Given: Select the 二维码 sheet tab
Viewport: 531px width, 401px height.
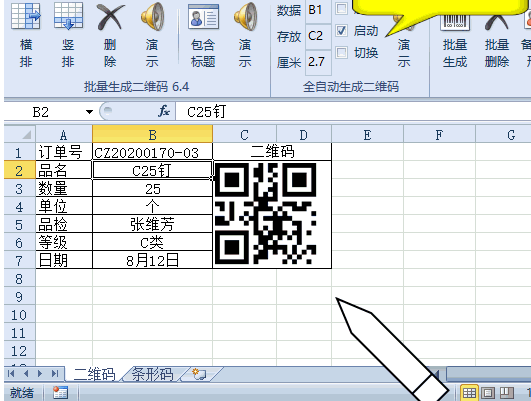Looking at the screenshot, I should 94,375.
